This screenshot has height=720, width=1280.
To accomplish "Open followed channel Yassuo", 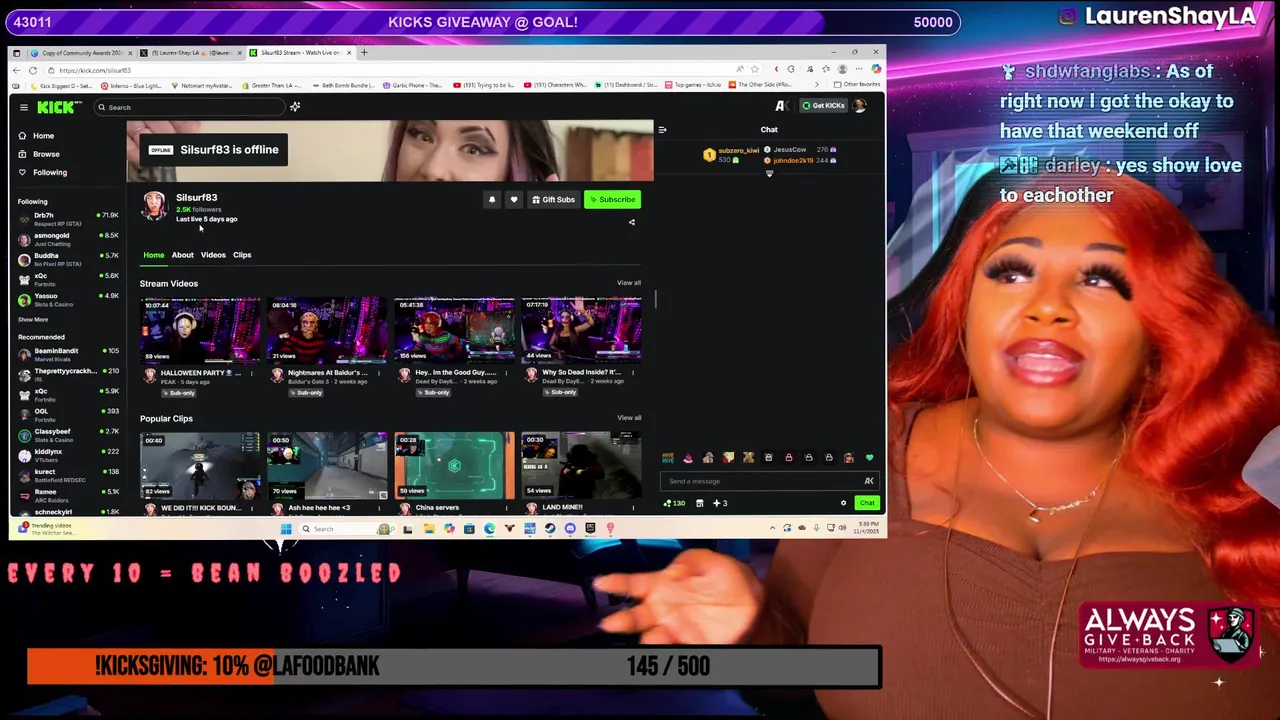I will click(x=68, y=299).
